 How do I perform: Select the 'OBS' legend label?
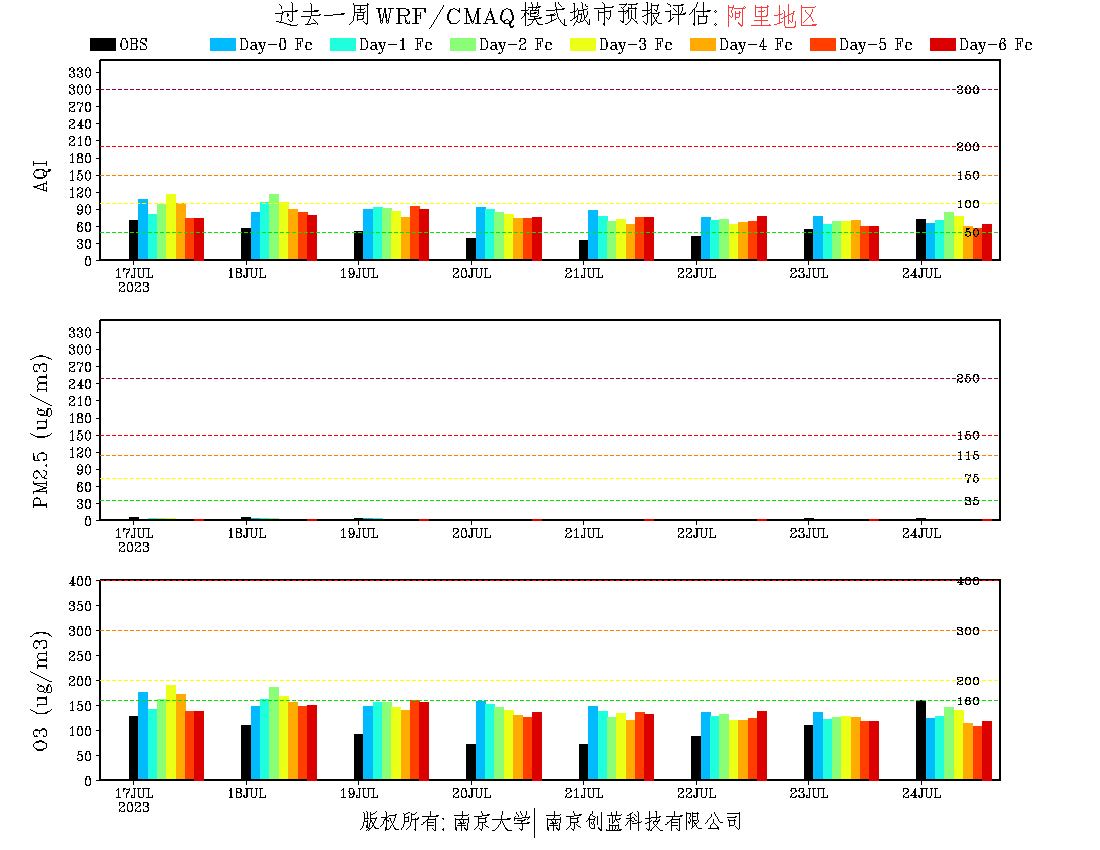click(133, 45)
